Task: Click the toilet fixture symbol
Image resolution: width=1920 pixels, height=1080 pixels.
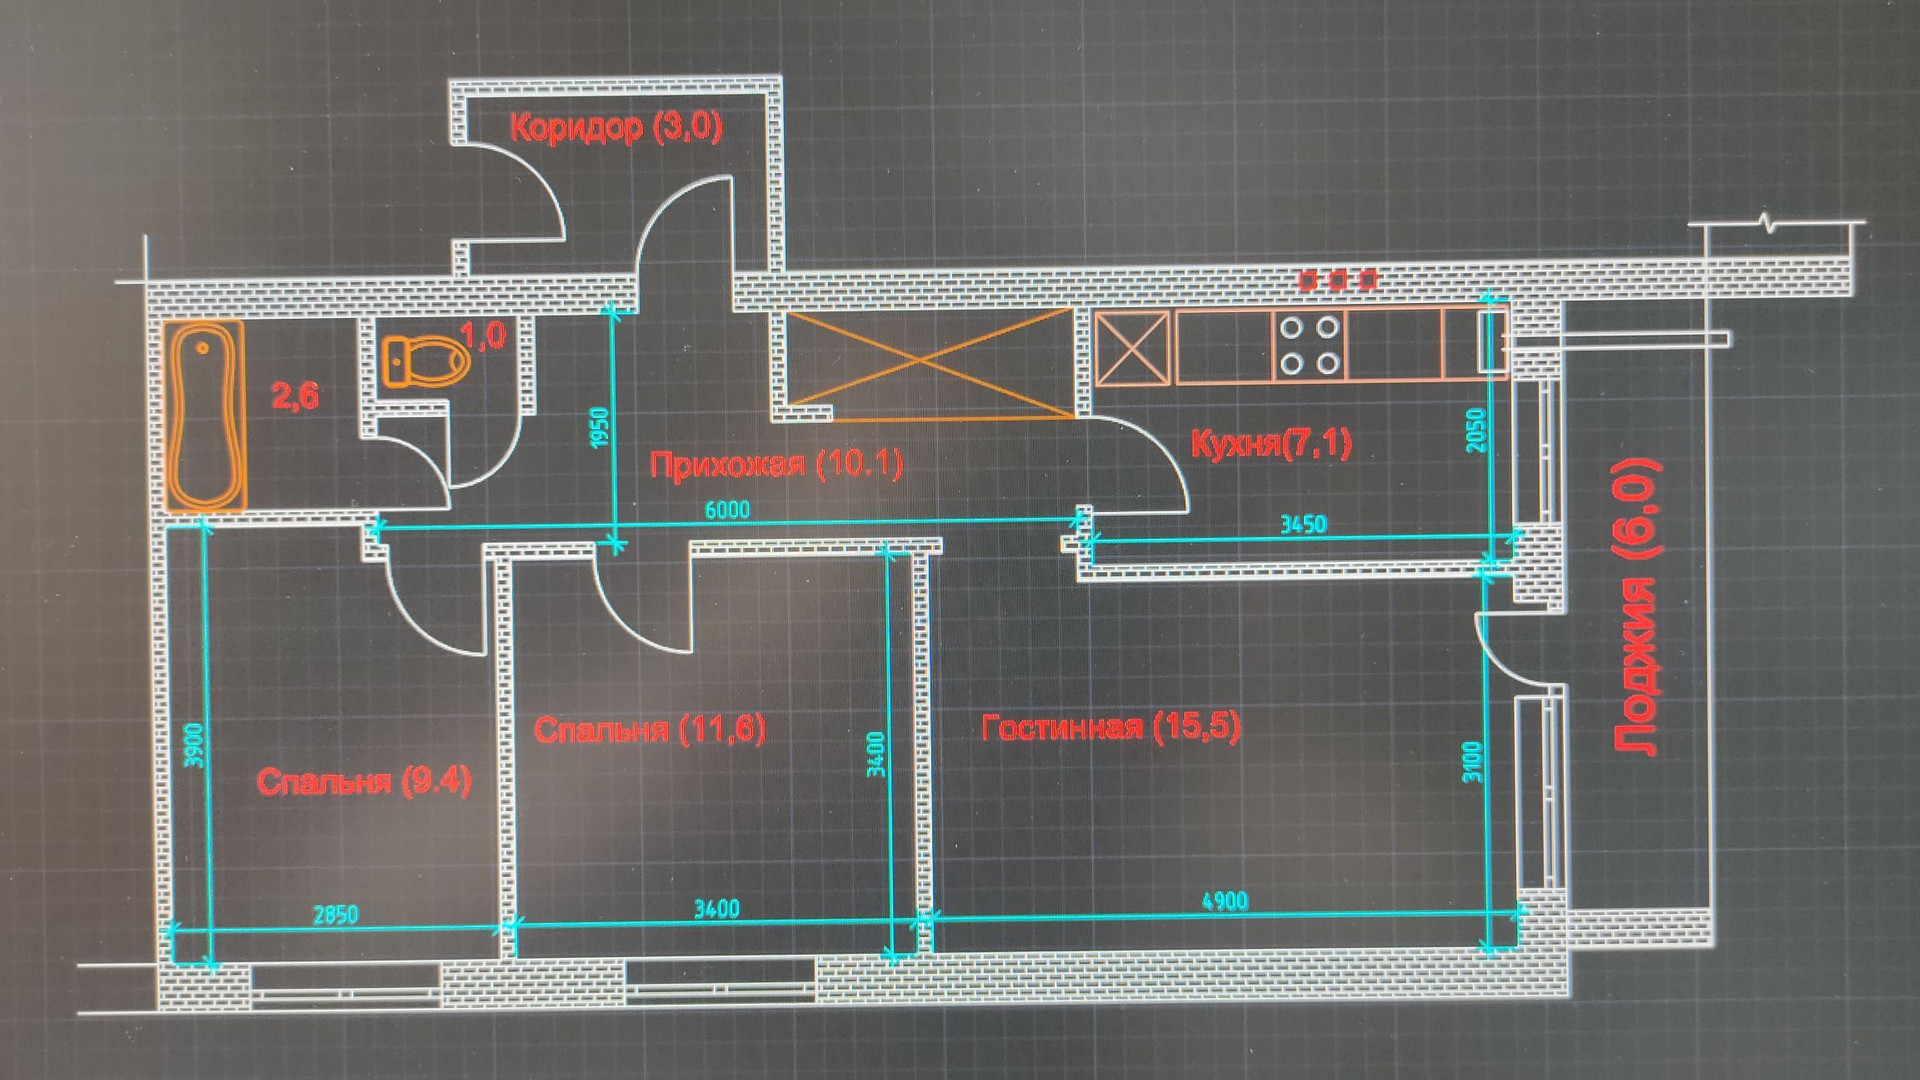Action: click(x=426, y=360)
